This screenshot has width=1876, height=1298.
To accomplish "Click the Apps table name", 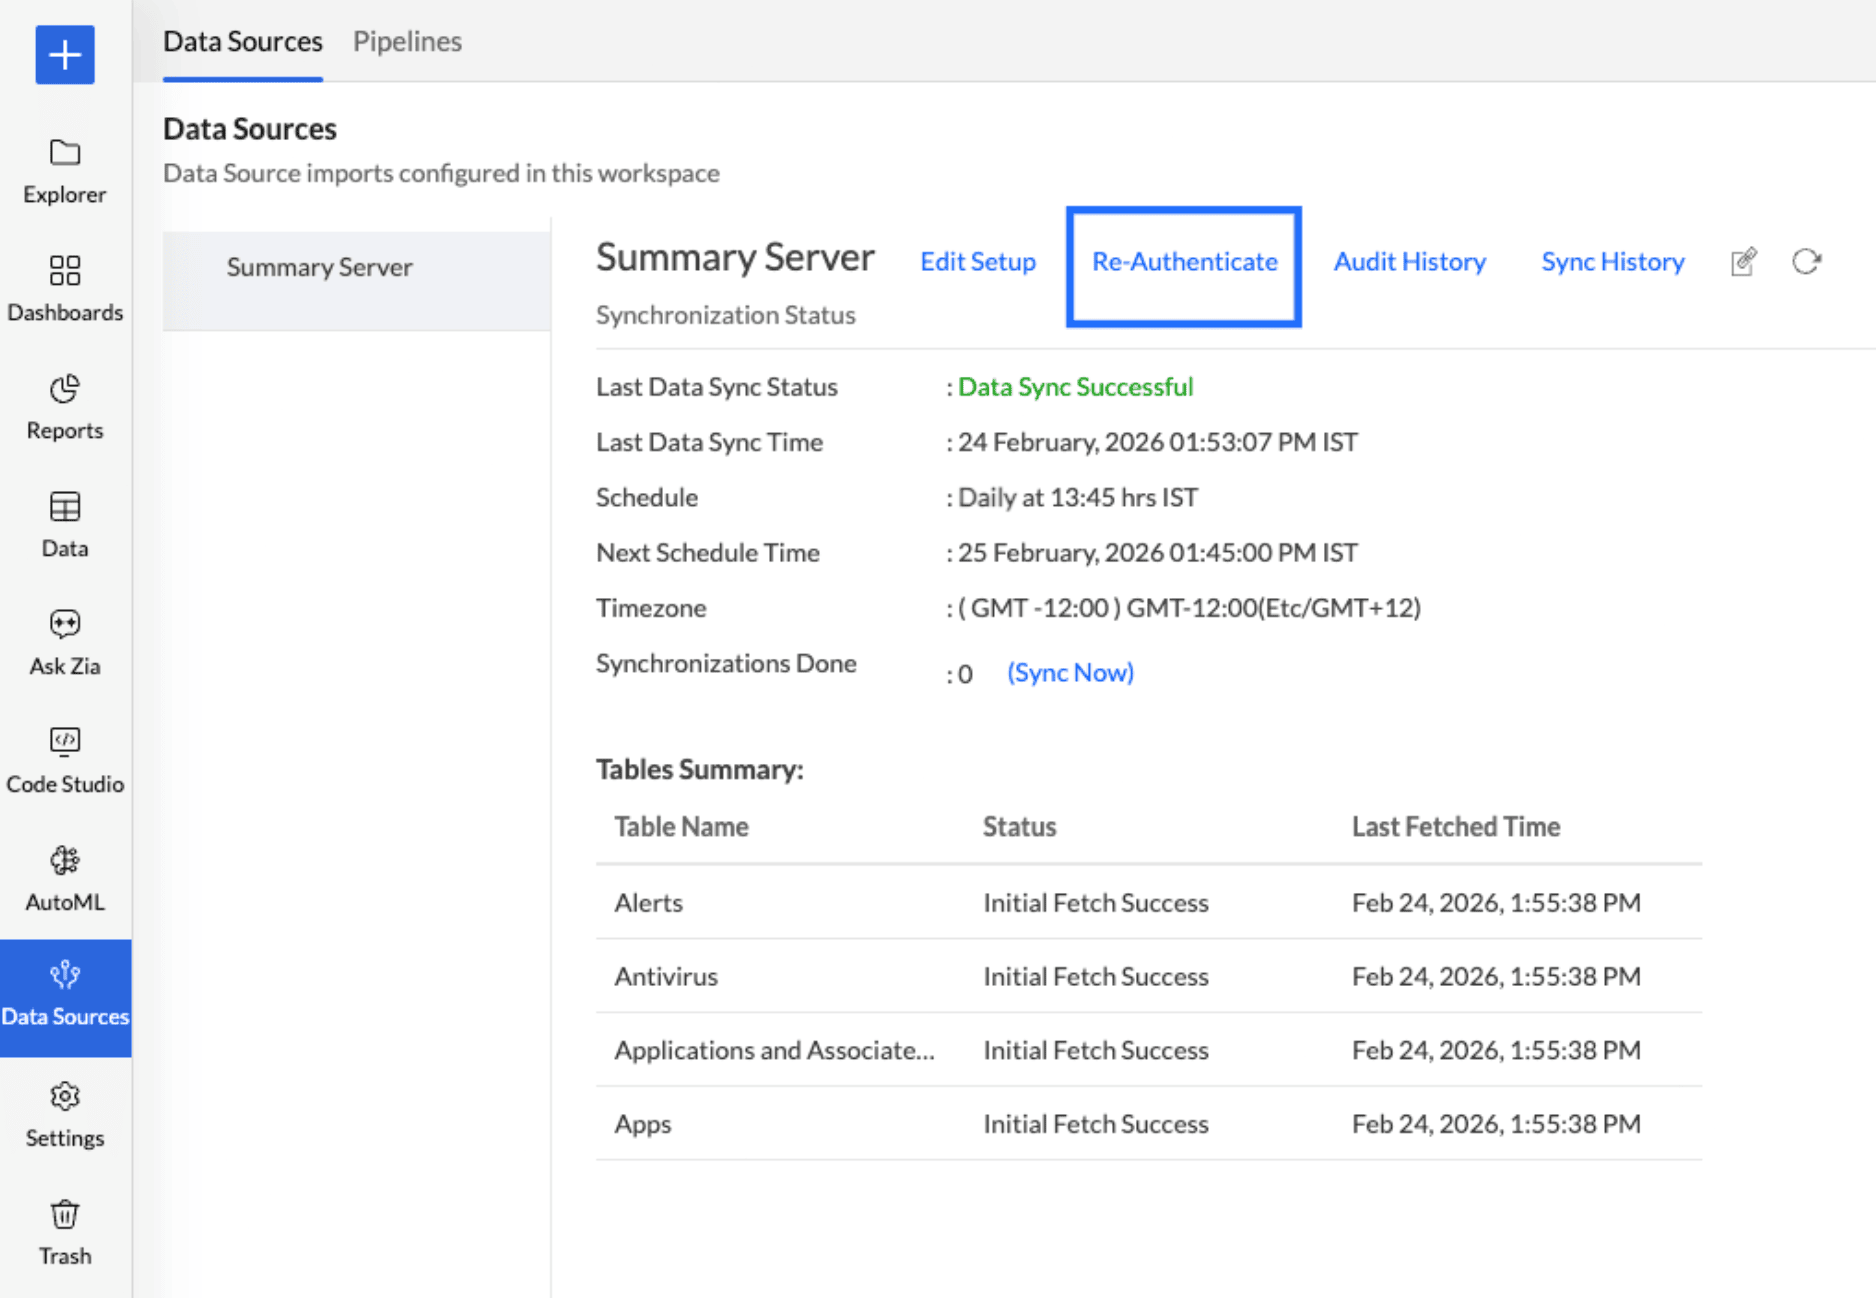I will (643, 1124).
